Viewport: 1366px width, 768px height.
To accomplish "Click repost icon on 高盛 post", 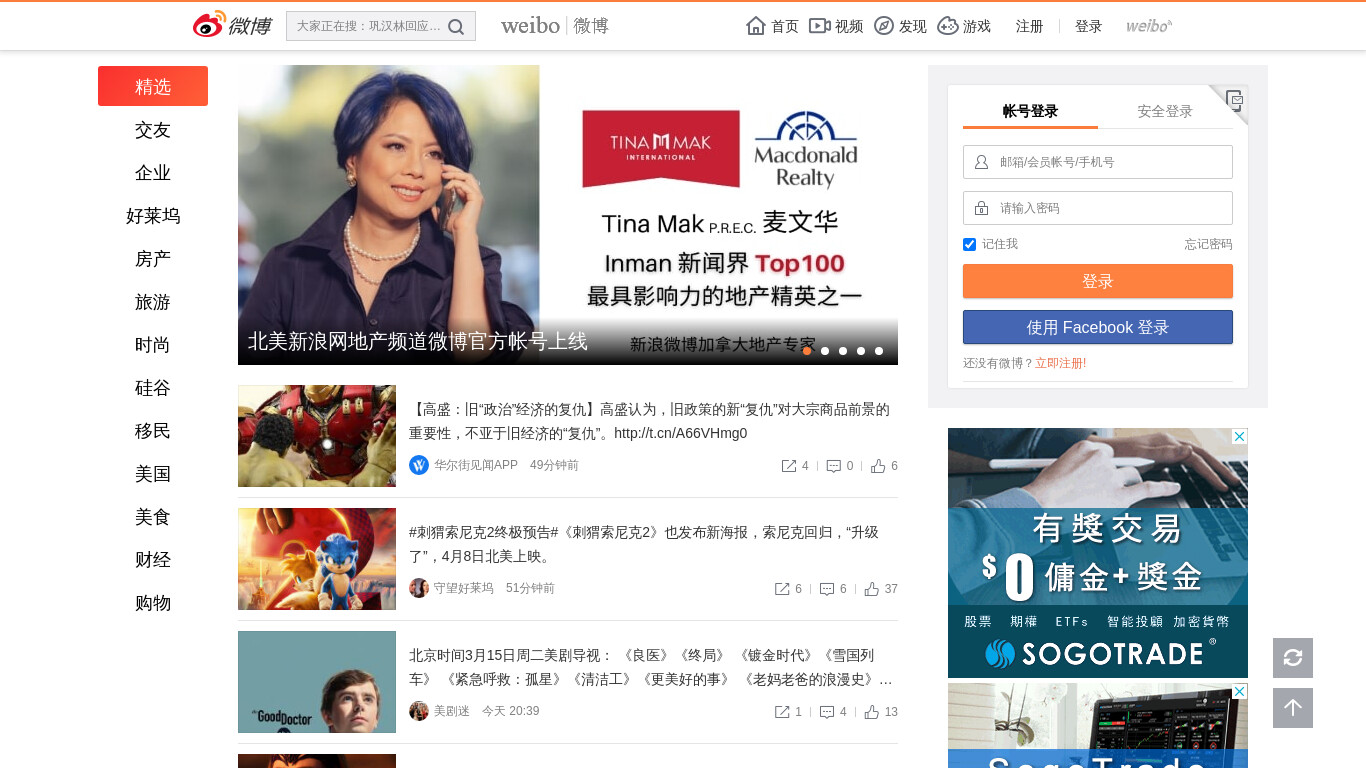I will tap(789, 466).
